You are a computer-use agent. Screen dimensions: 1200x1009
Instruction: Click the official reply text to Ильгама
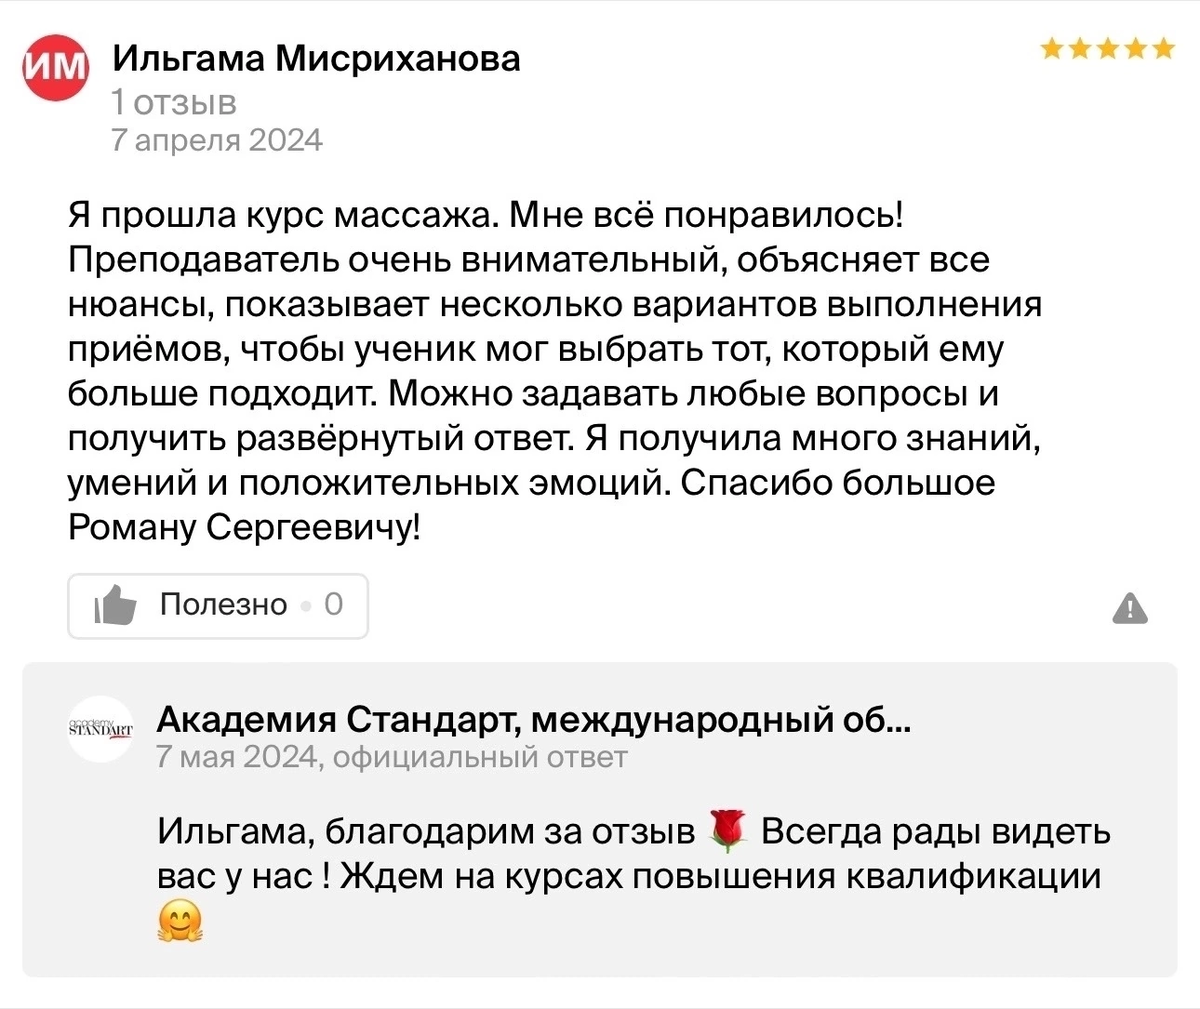coord(633,854)
